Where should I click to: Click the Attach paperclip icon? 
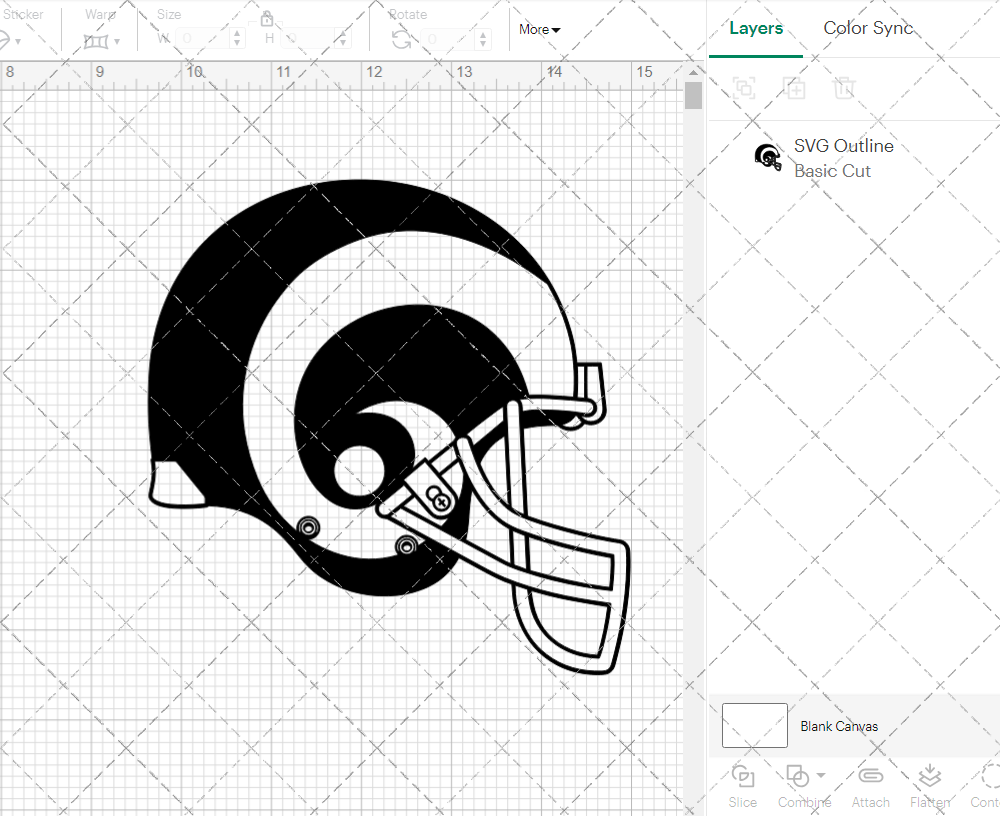tap(871, 776)
